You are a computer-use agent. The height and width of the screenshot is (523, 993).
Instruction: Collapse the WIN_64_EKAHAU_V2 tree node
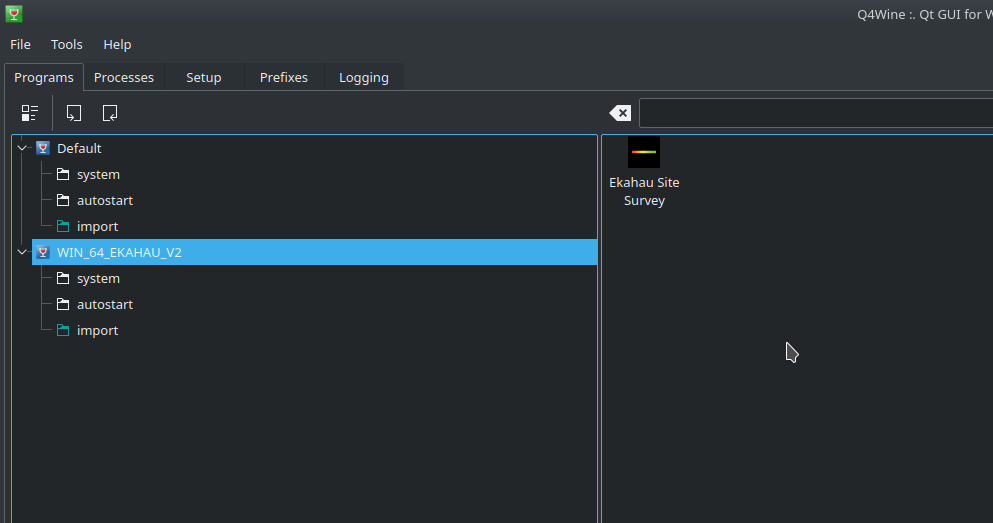pyautogui.click(x=22, y=252)
